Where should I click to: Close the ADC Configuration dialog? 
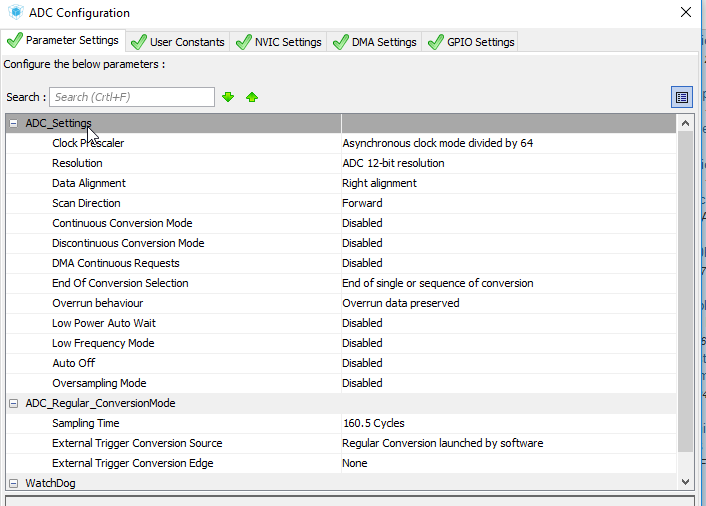[686, 12]
